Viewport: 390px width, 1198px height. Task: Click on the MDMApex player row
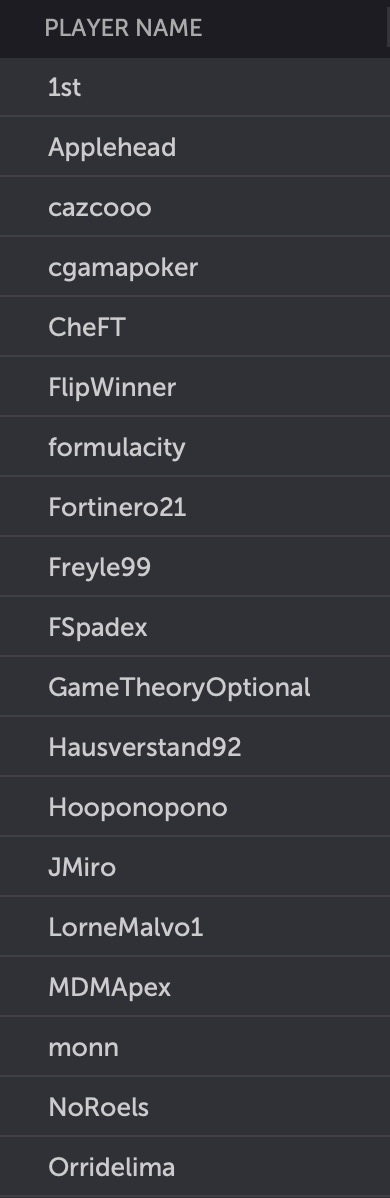pyautogui.click(x=195, y=986)
